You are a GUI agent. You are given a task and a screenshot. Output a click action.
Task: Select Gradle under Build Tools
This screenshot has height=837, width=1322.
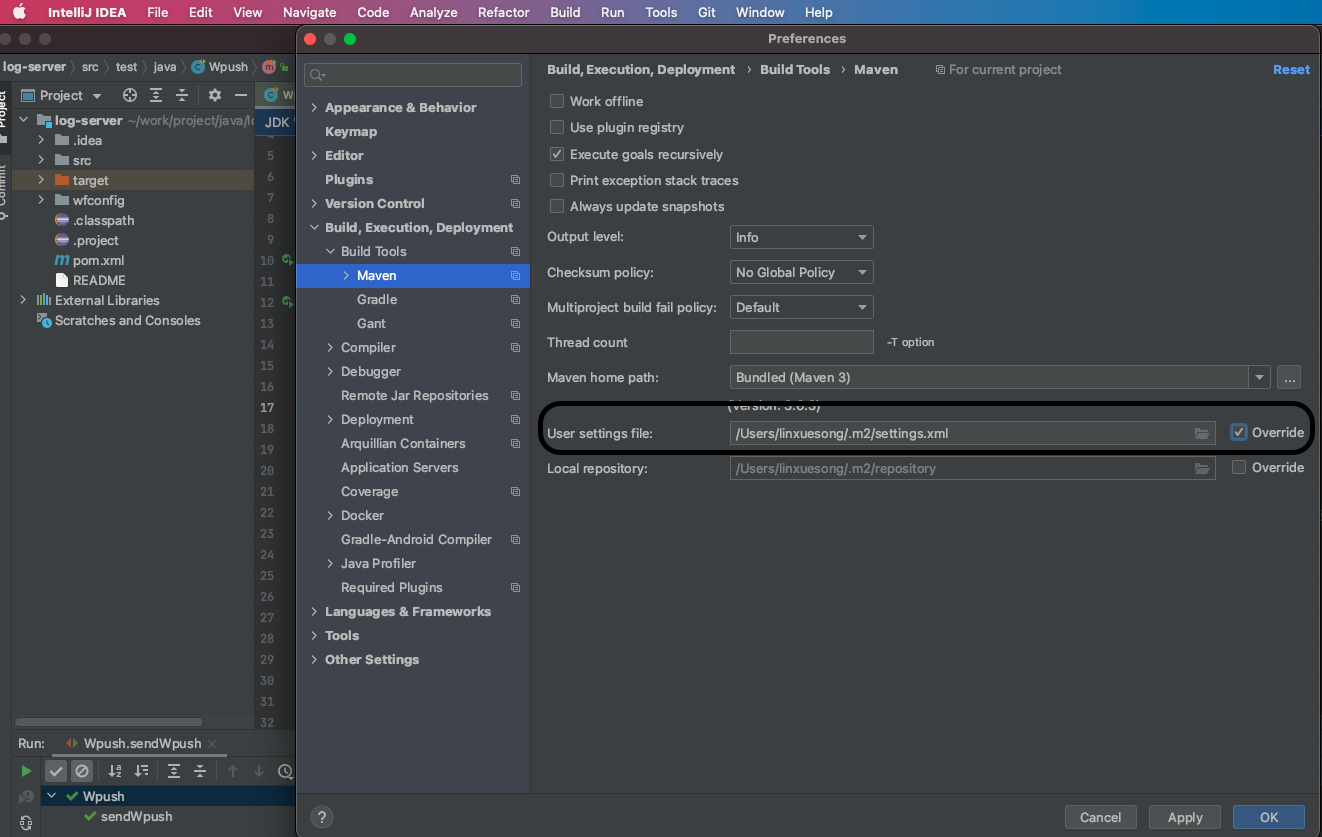[377, 299]
